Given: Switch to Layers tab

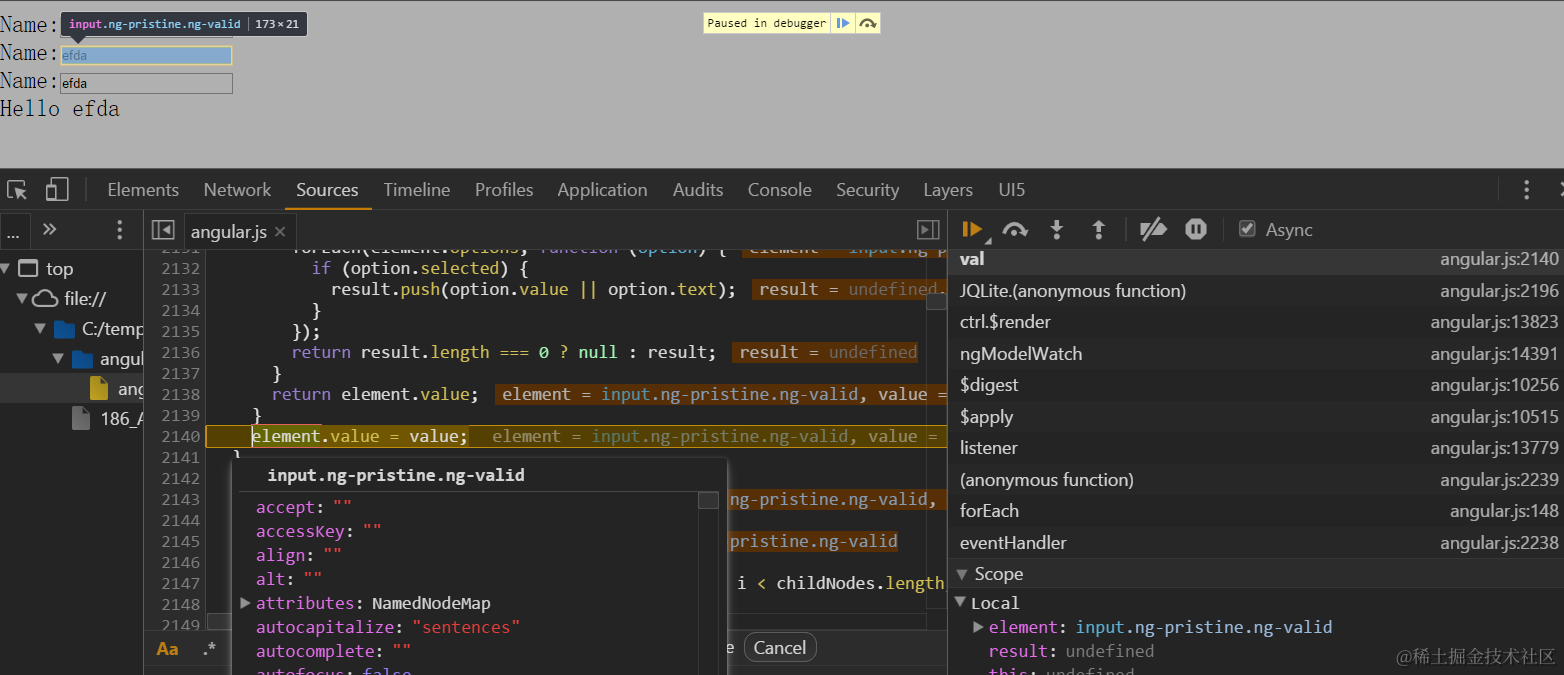Looking at the screenshot, I should 948,190.
